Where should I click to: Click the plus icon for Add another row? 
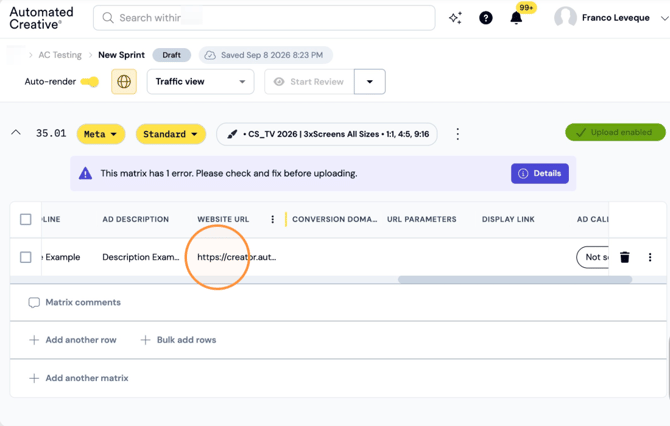34,340
